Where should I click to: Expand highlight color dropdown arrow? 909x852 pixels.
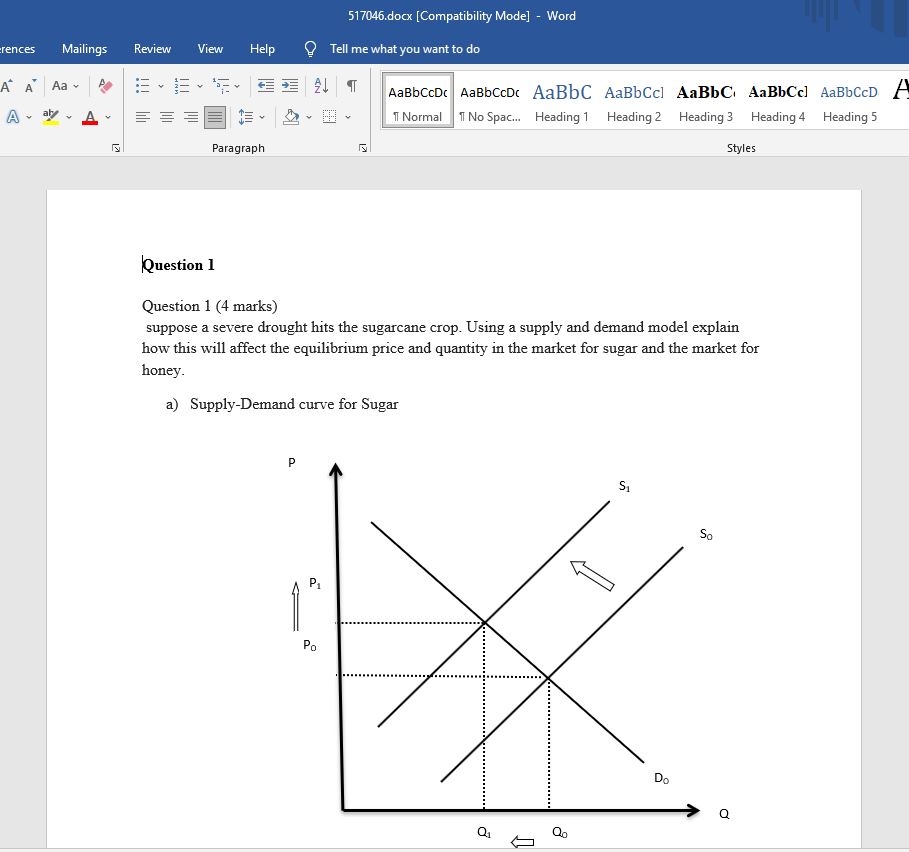coord(68,118)
